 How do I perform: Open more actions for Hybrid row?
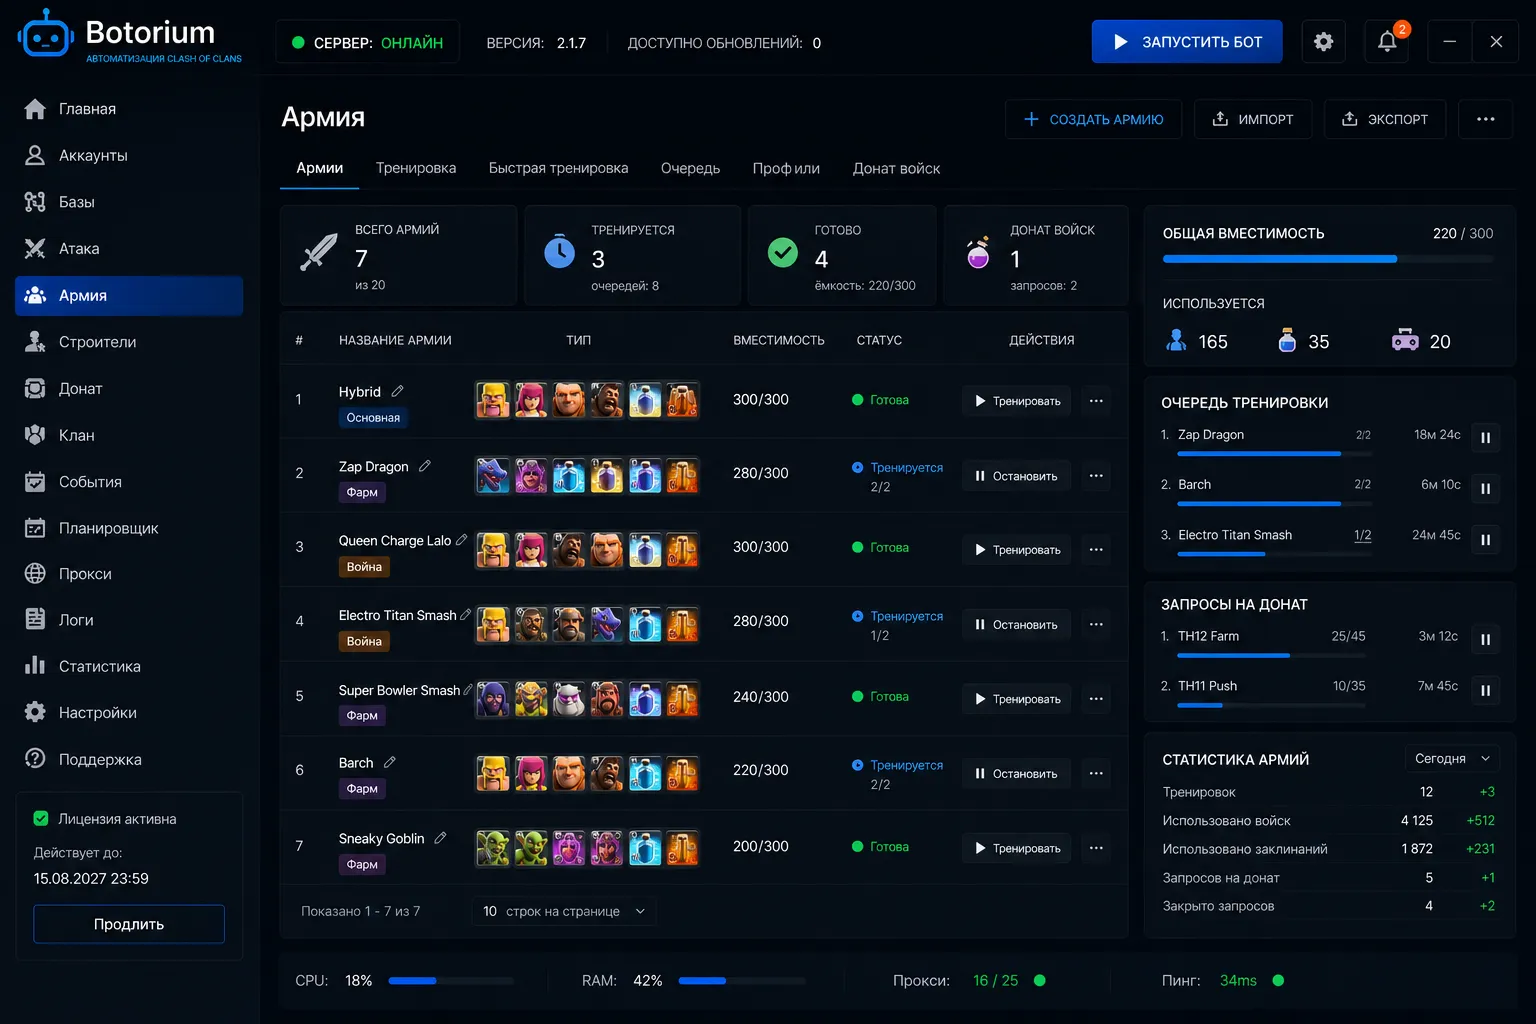[1096, 401]
